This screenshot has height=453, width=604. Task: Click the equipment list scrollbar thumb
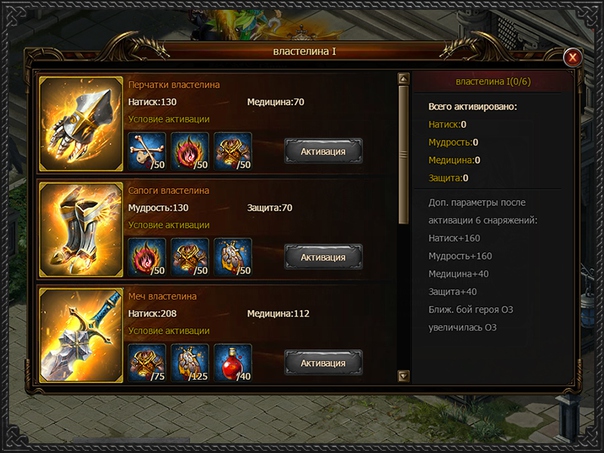pyautogui.click(x=403, y=155)
